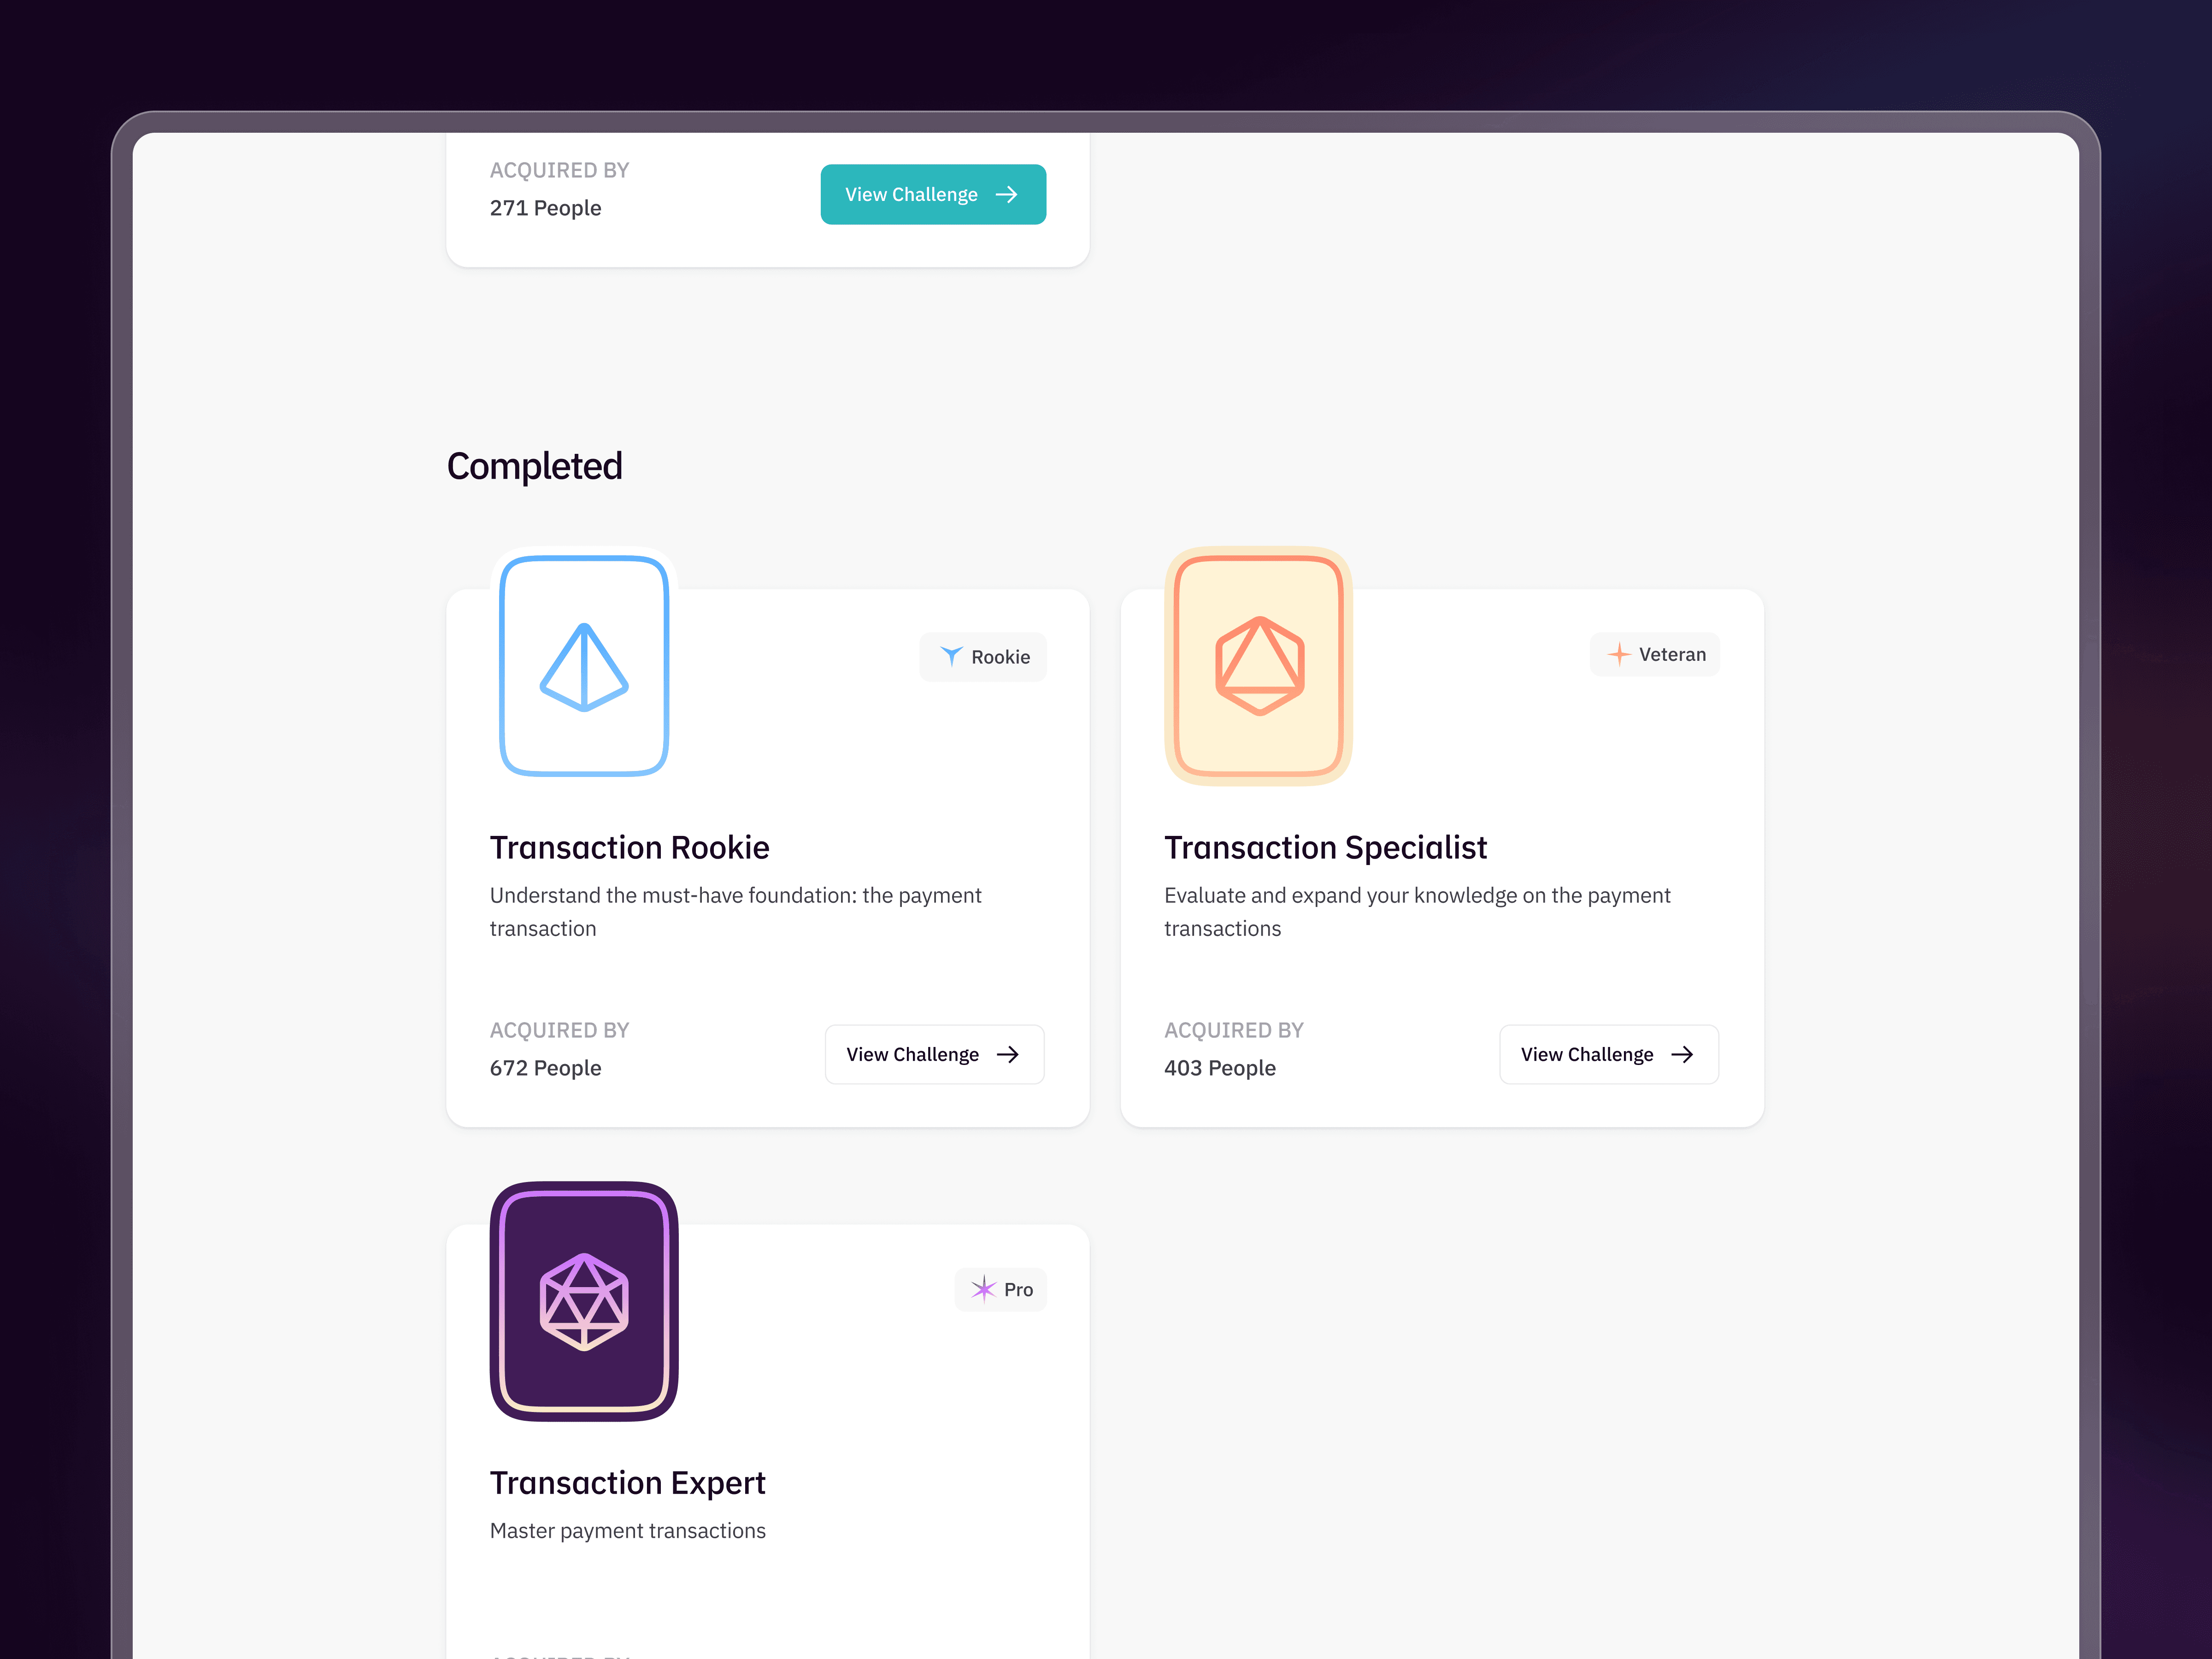Open the Transaction Specialist title
Image resolution: width=2212 pixels, height=1659 pixels.
pyautogui.click(x=1325, y=847)
